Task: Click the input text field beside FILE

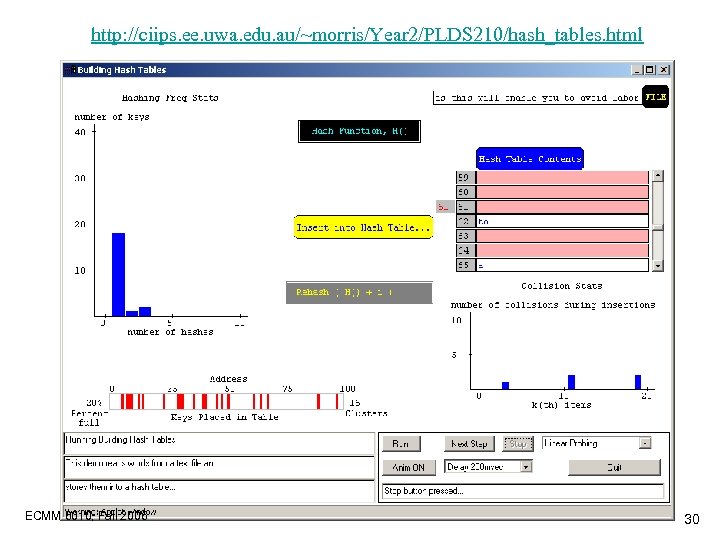Action: click(x=536, y=98)
